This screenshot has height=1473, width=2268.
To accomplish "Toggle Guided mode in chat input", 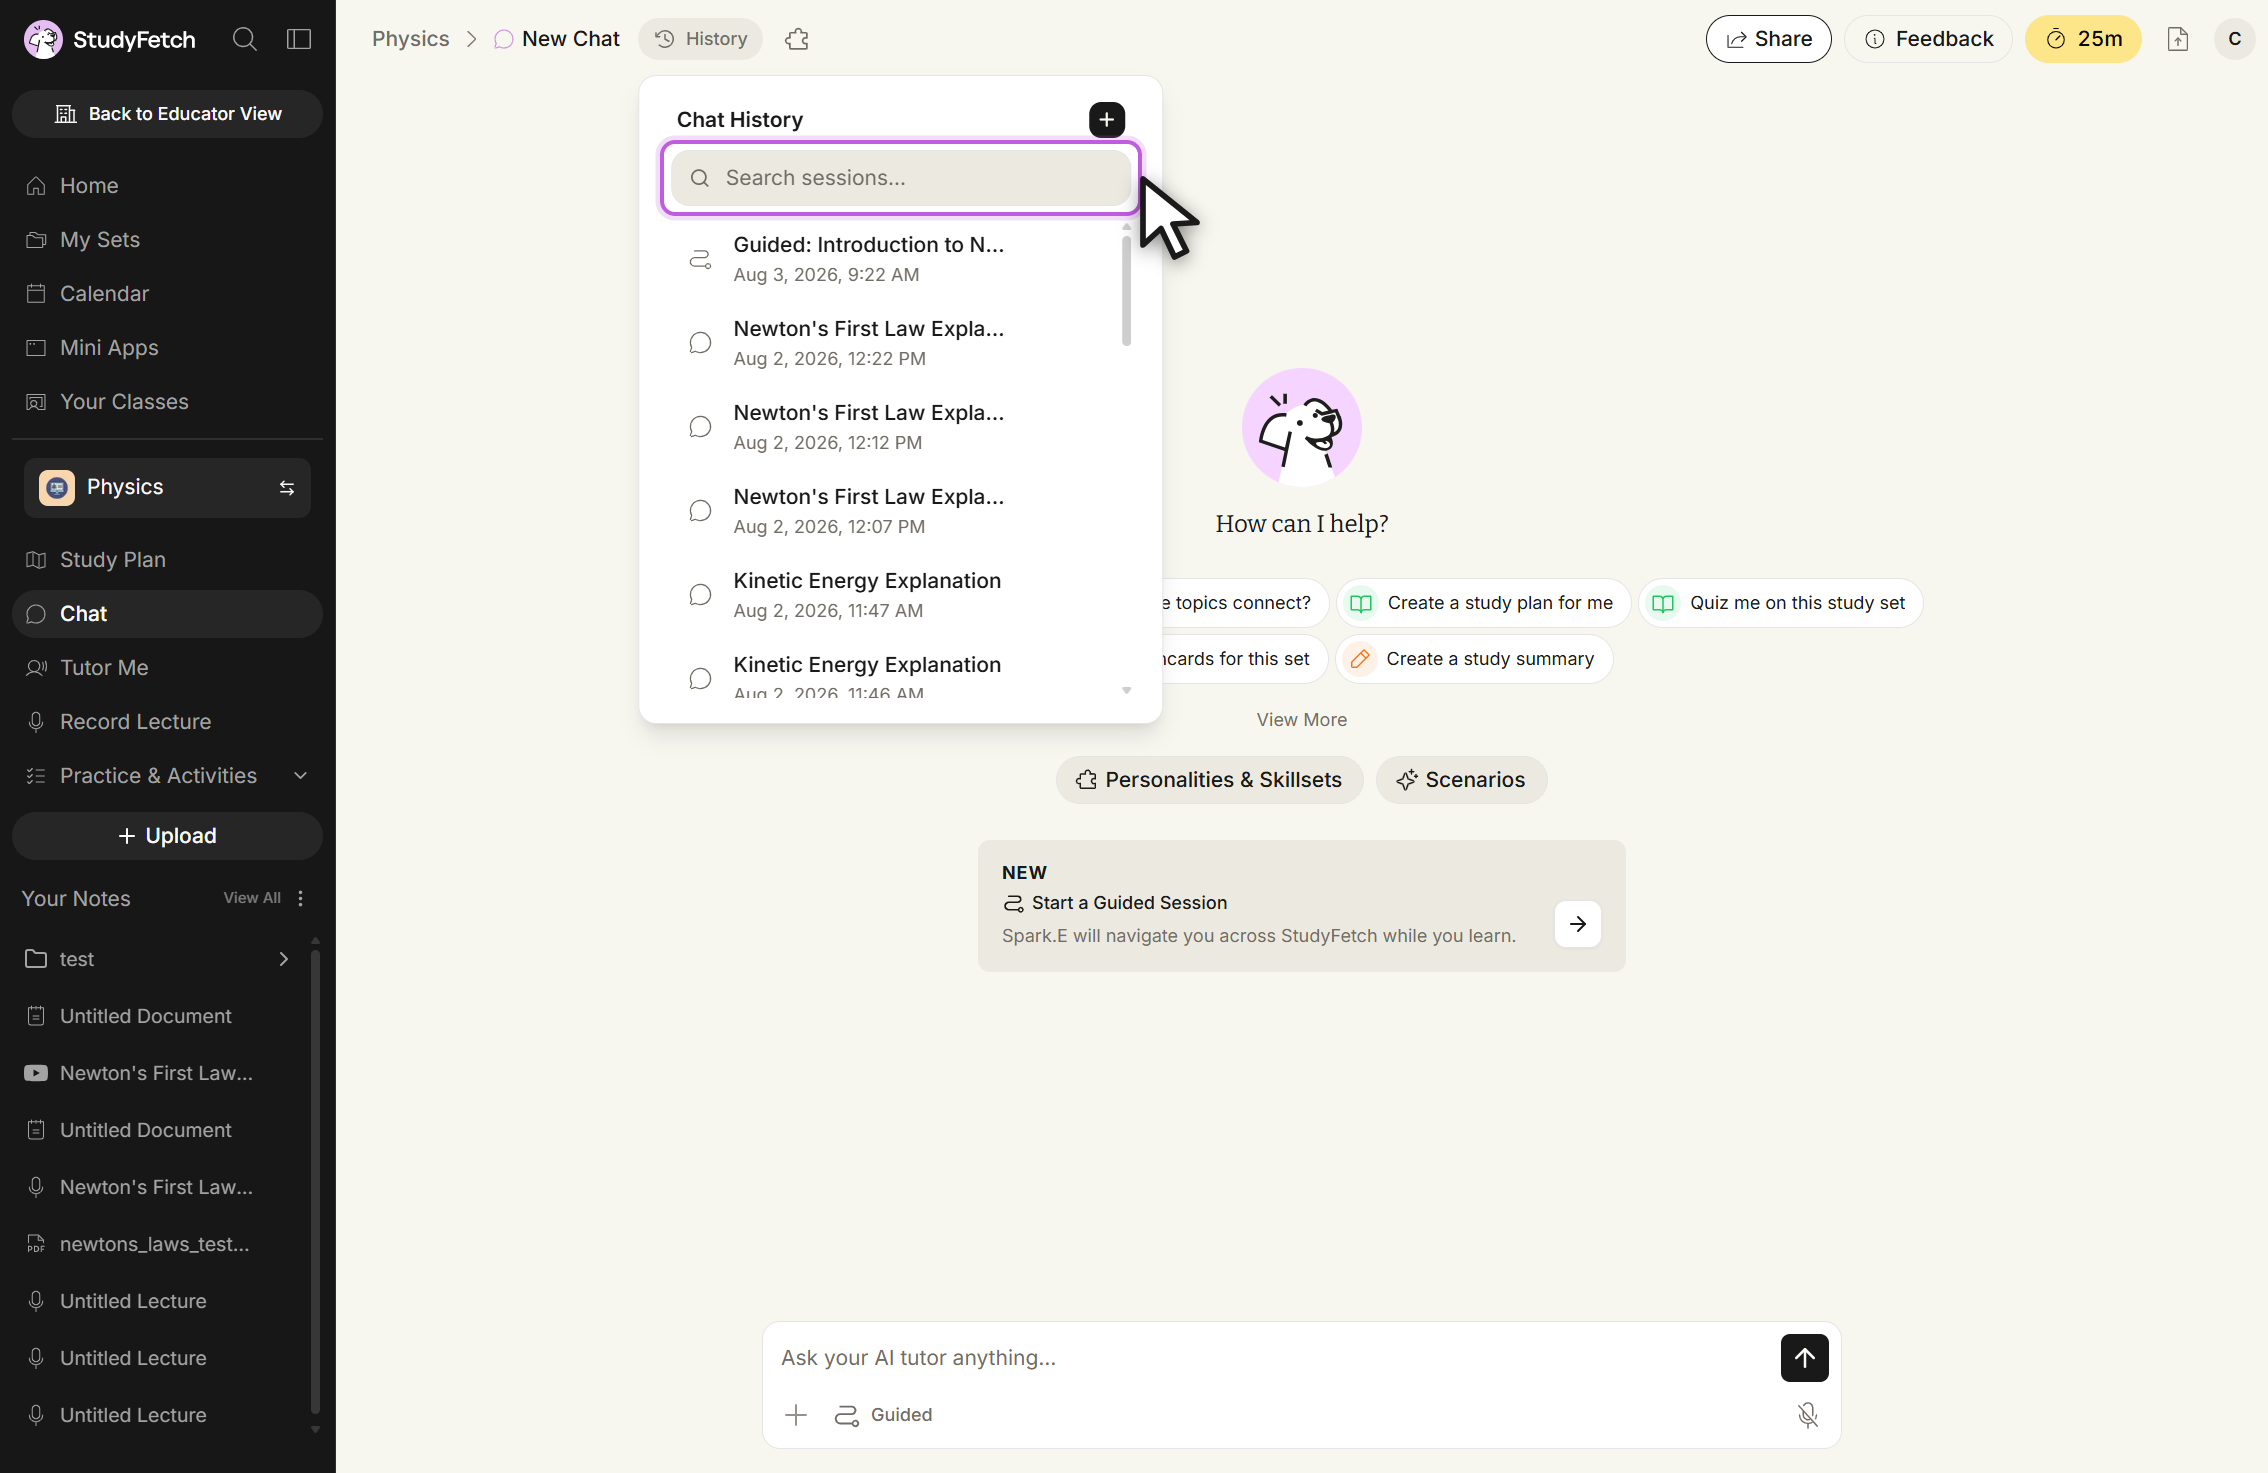I will tap(884, 1415).
